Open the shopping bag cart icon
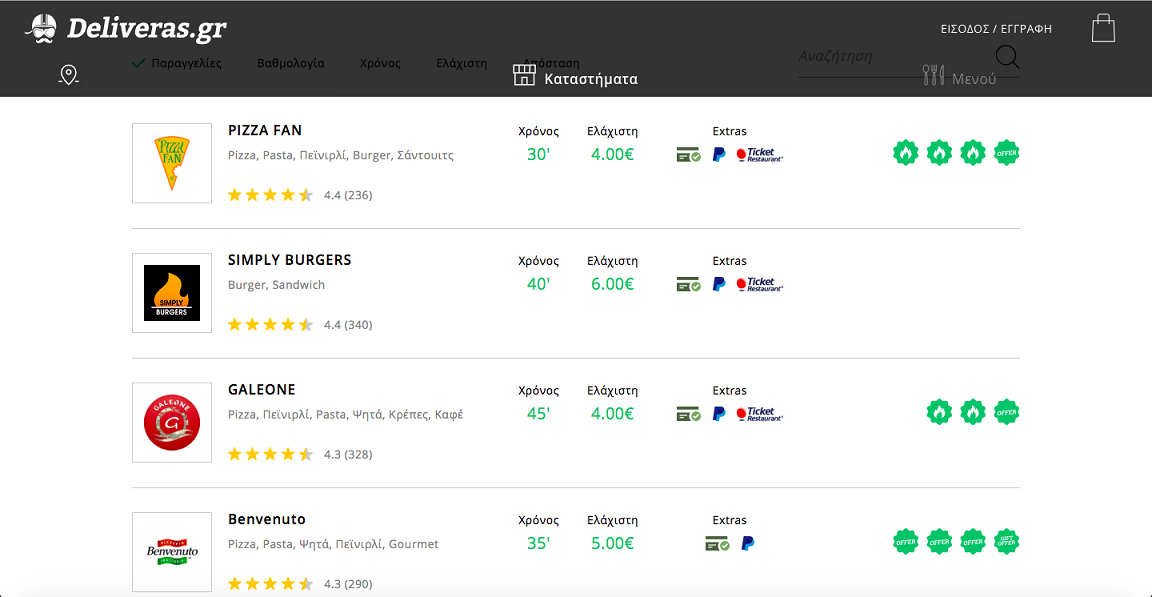1152x597 pixels. pyautogui.click(x=1103, y=28)
